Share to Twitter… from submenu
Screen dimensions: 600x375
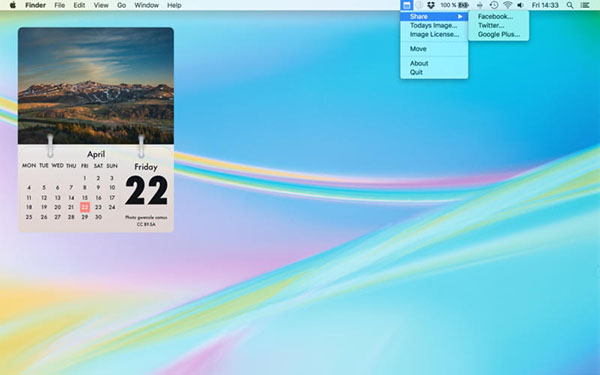pyautogui.click(x=499, y=26)
